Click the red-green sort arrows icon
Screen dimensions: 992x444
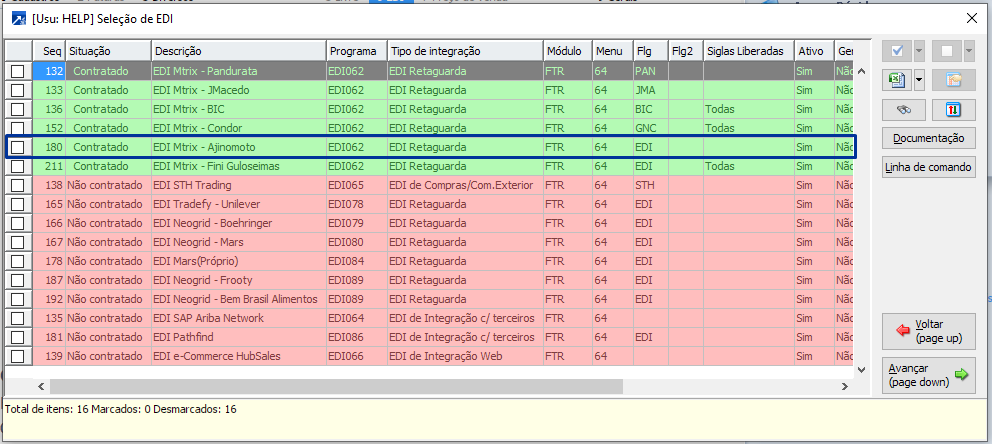pos(954,109)
